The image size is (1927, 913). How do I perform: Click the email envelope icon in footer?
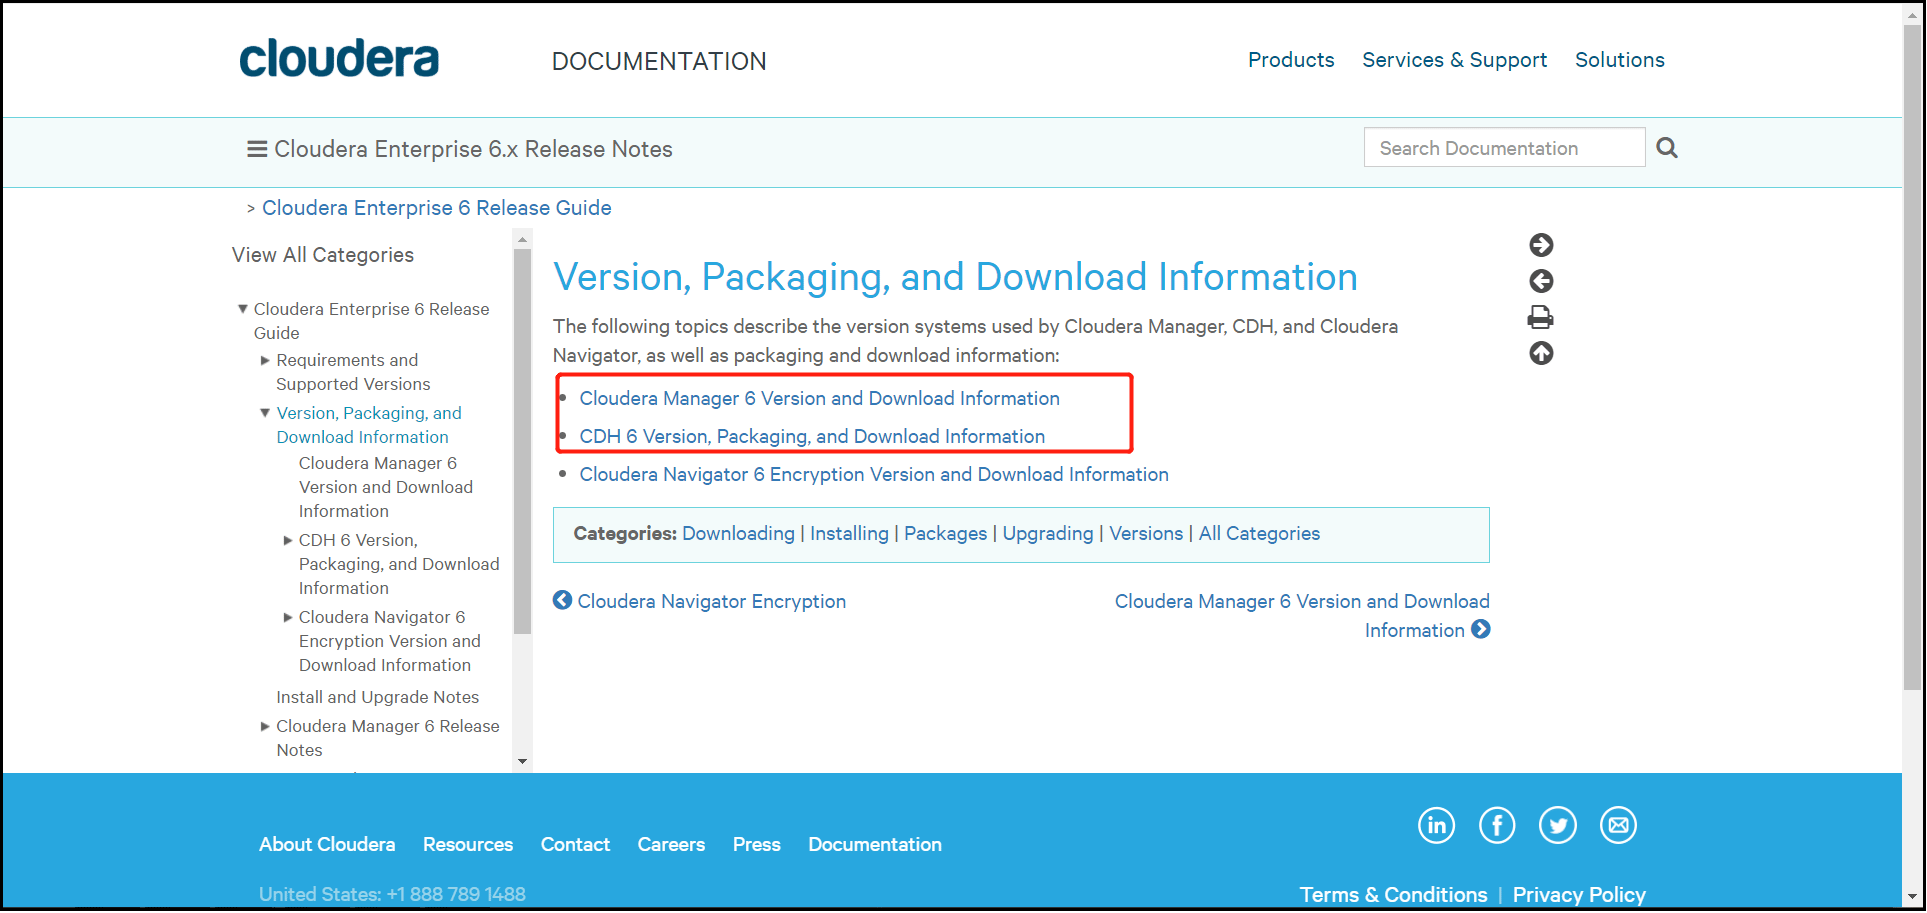pyautogui.click(x=1618, y=825)
